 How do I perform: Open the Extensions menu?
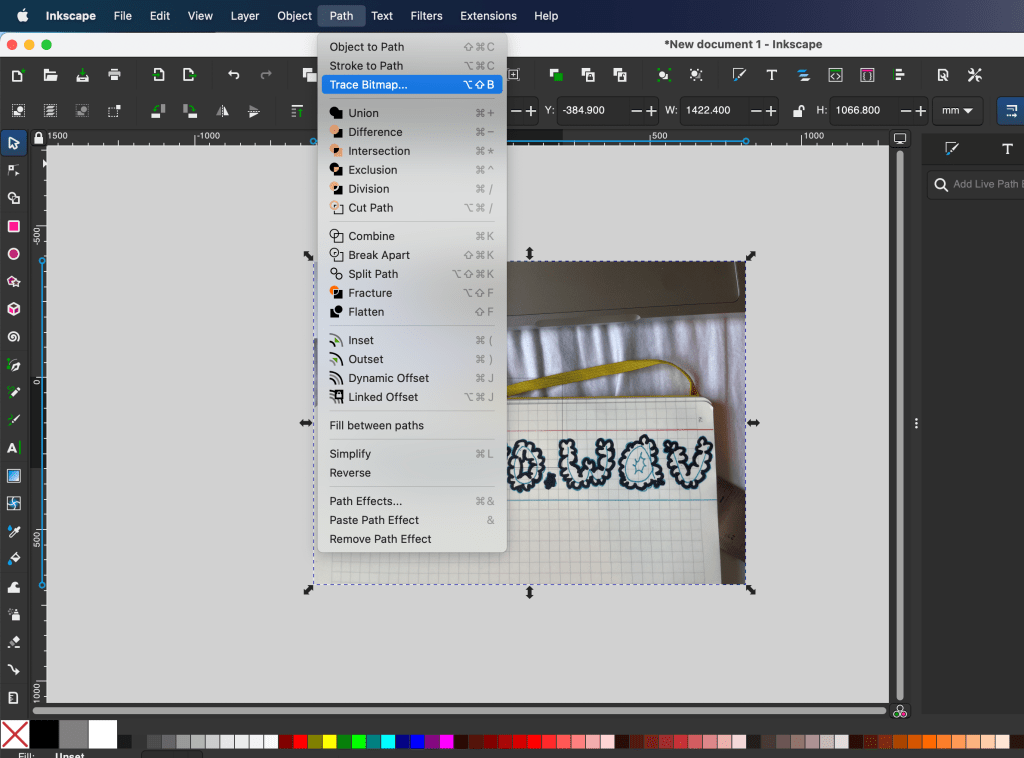pyautogui.click(x=488, y=16)
